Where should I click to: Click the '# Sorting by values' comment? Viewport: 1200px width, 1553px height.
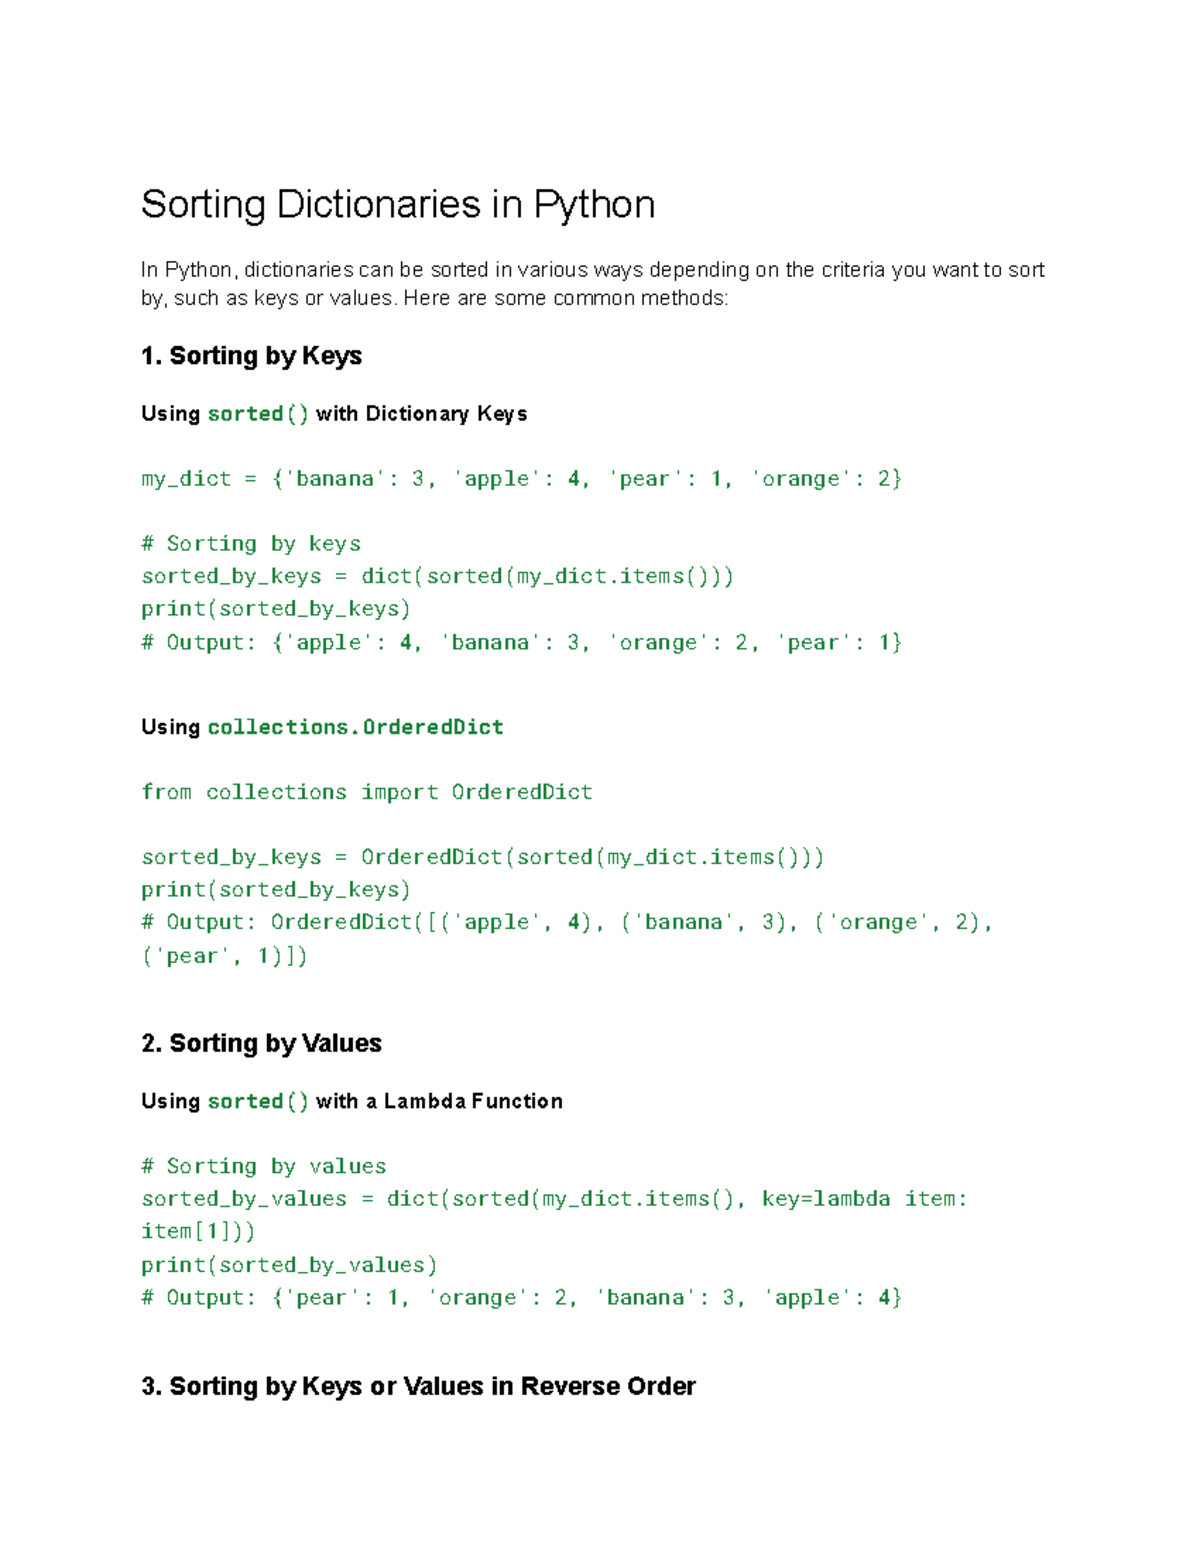point(264,1166)
